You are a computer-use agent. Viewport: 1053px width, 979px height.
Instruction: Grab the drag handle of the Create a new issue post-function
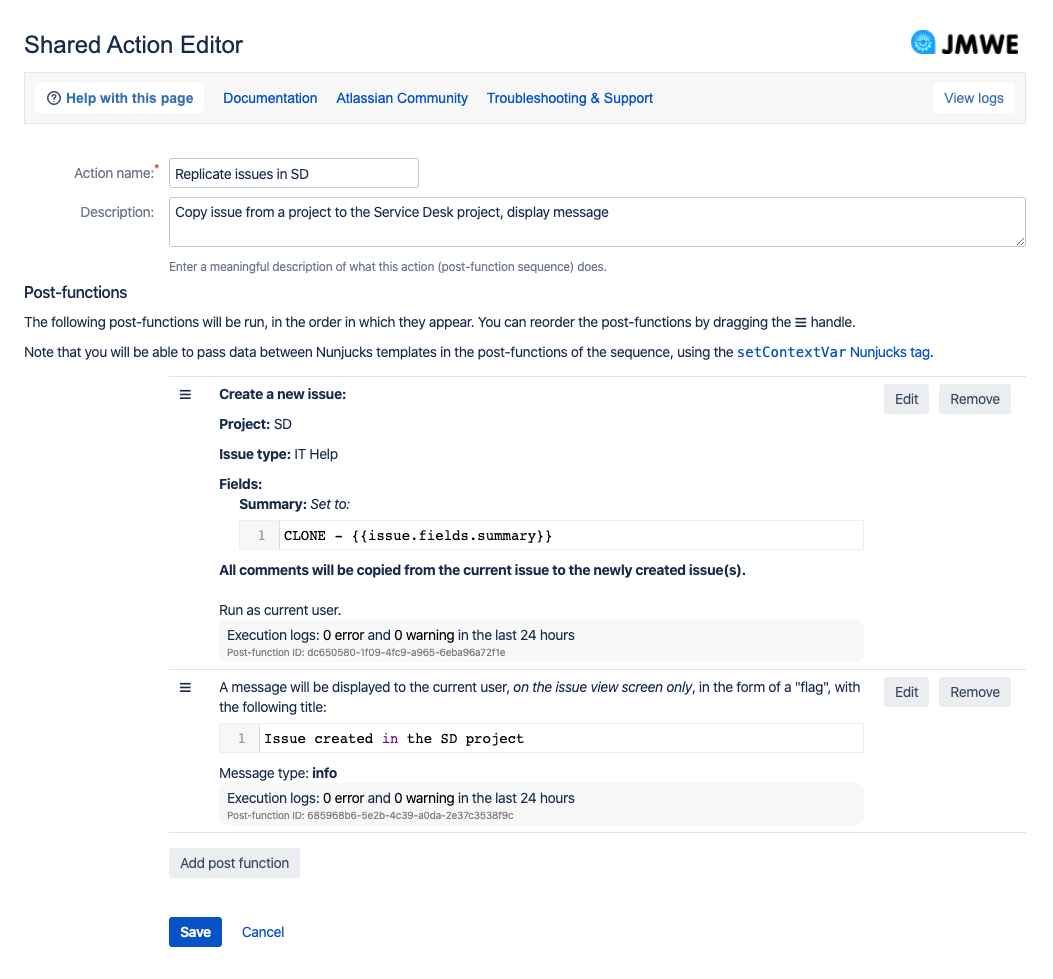click(x=185, y=394)
